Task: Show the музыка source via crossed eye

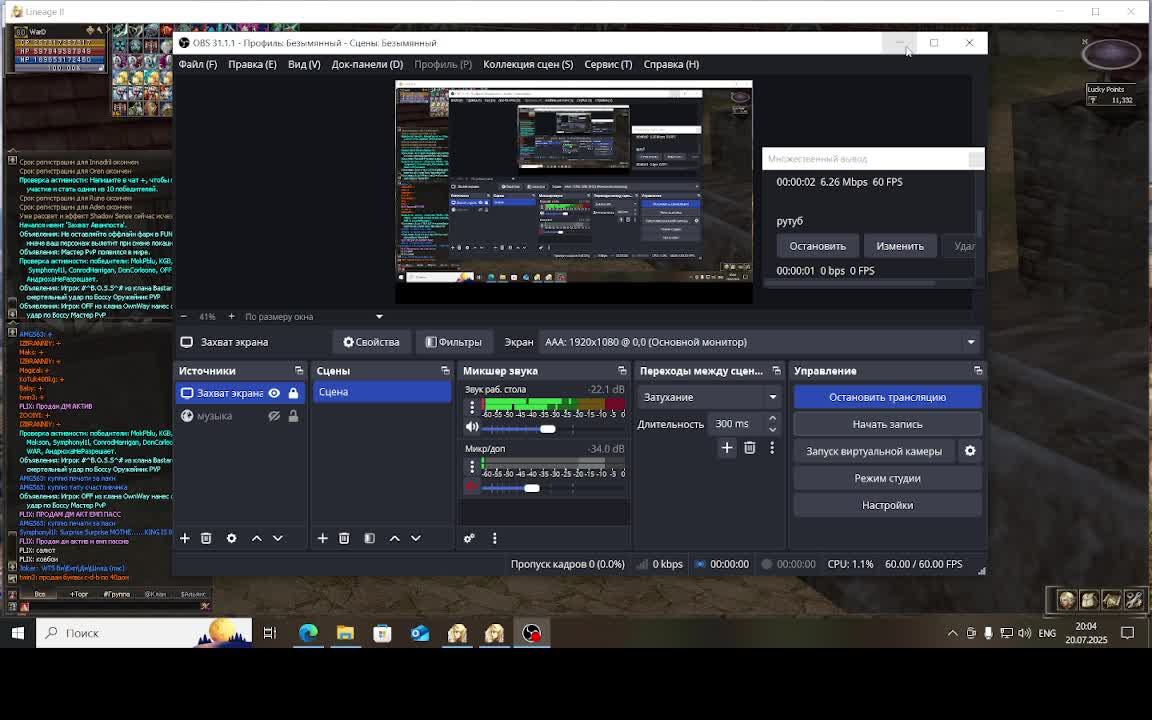Action: point(274,416)
